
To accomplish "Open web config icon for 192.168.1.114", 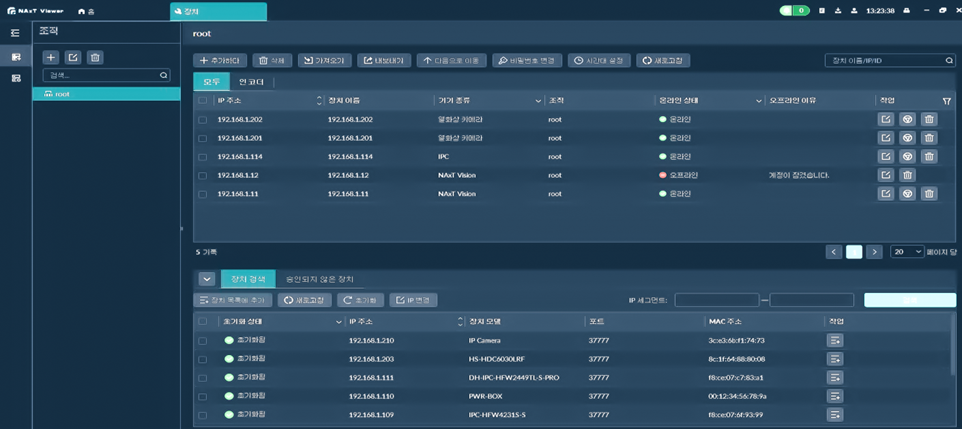I will pos(907,157).
